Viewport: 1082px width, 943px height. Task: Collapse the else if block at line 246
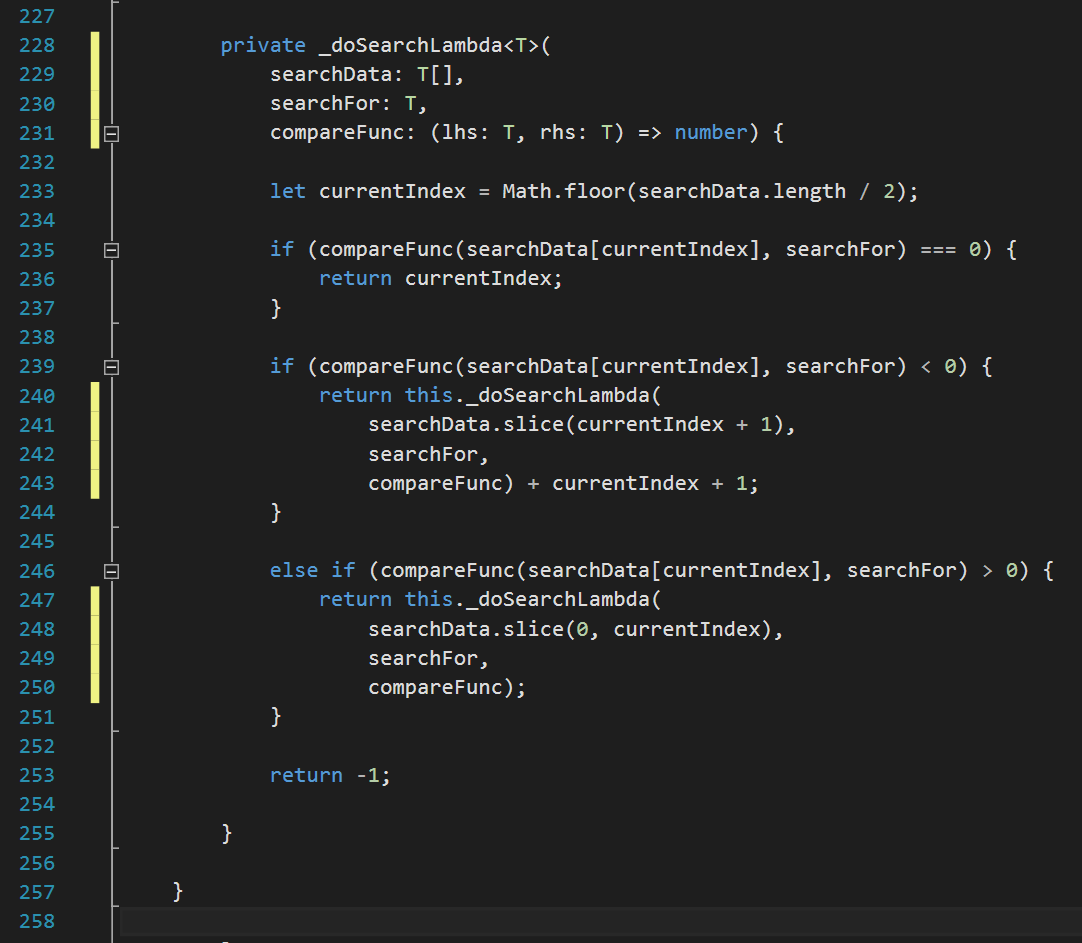click(x=111, y=570)
